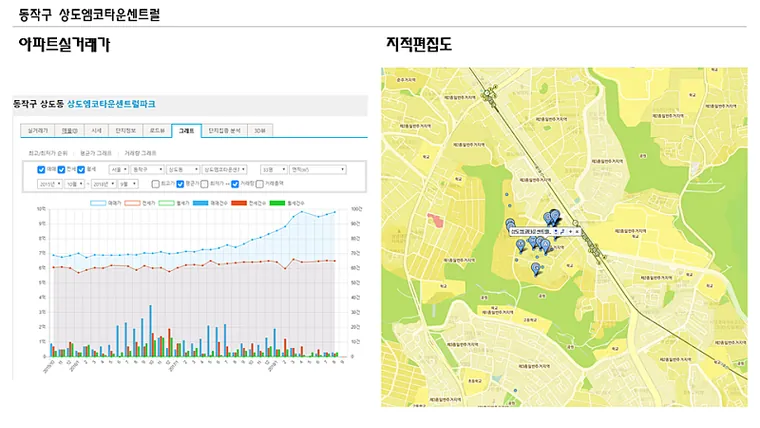Switch to the 3D뷰 tab
This screenshot has height=428, width=760.
[x=260, y=131]
